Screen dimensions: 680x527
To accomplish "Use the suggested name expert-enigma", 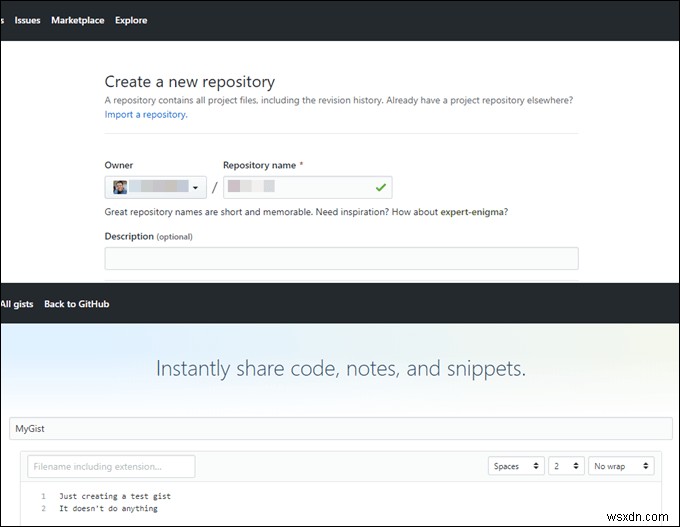I will 472,212.
